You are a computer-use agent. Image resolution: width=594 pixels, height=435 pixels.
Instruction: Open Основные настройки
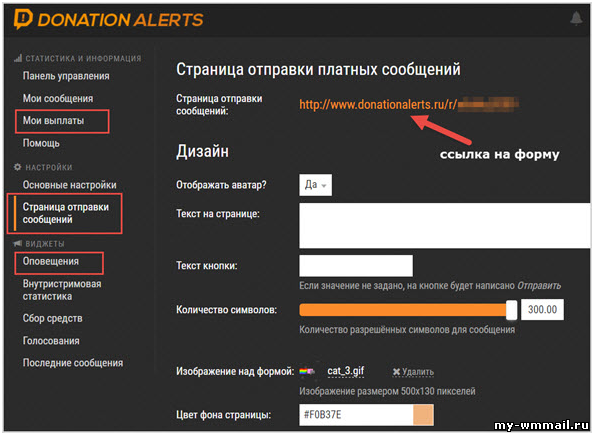[x=69, y=185]
